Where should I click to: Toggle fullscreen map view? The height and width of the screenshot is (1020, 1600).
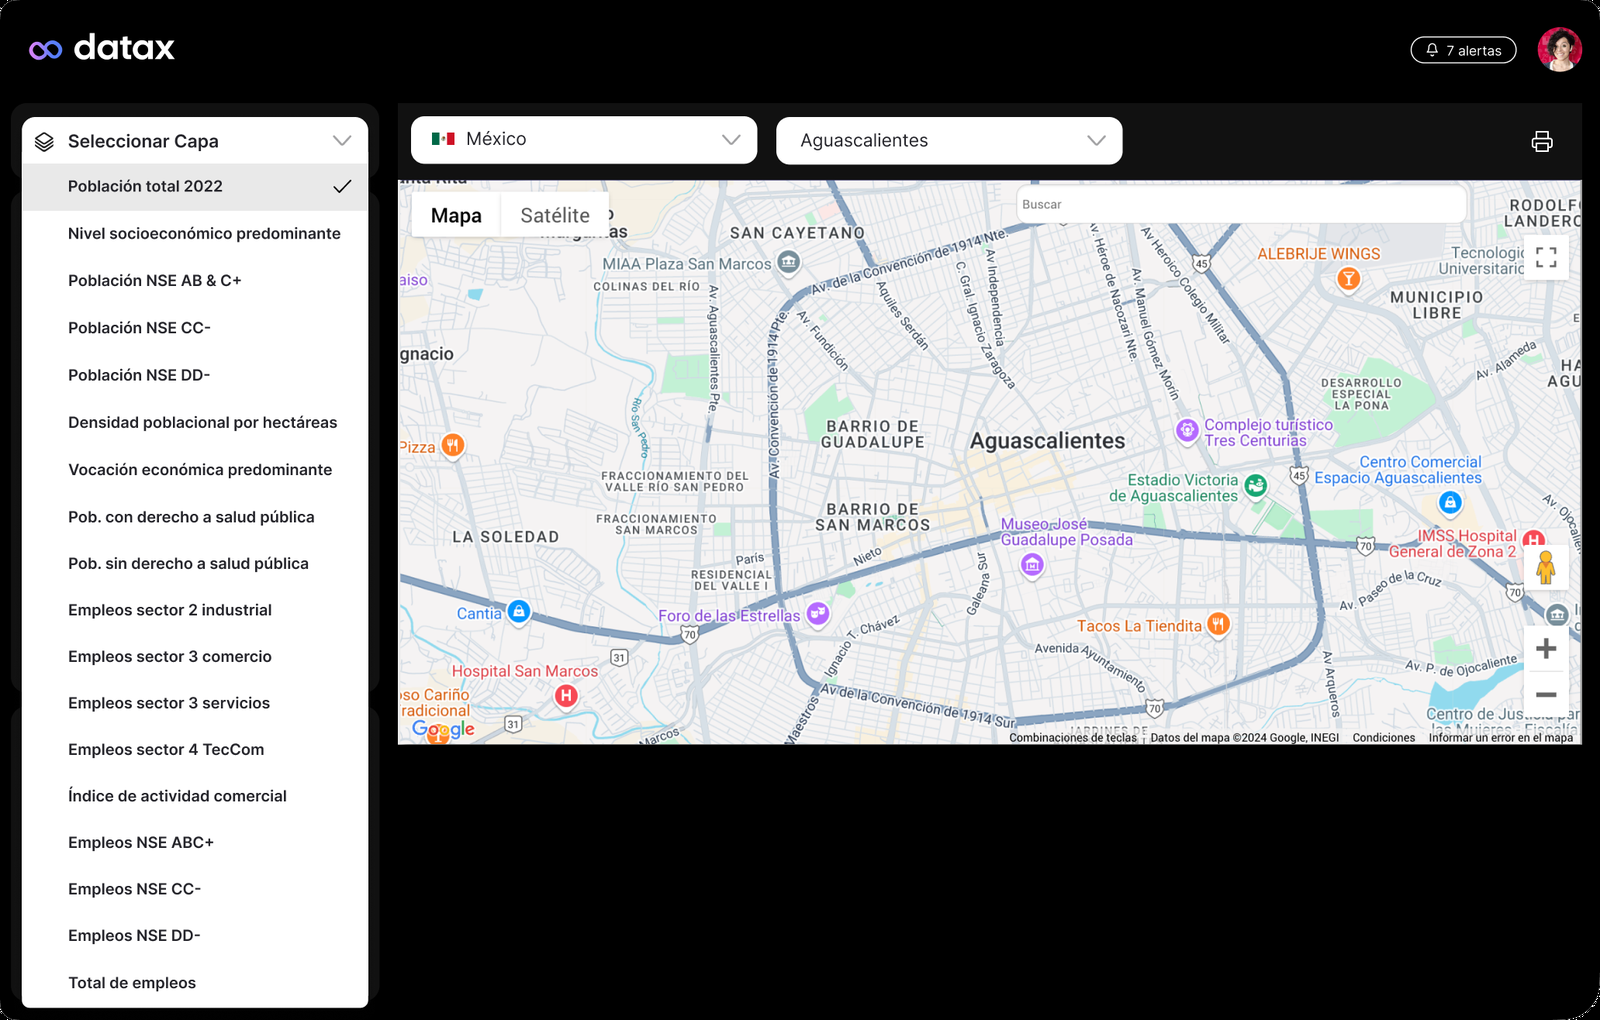pos(1546,258)
